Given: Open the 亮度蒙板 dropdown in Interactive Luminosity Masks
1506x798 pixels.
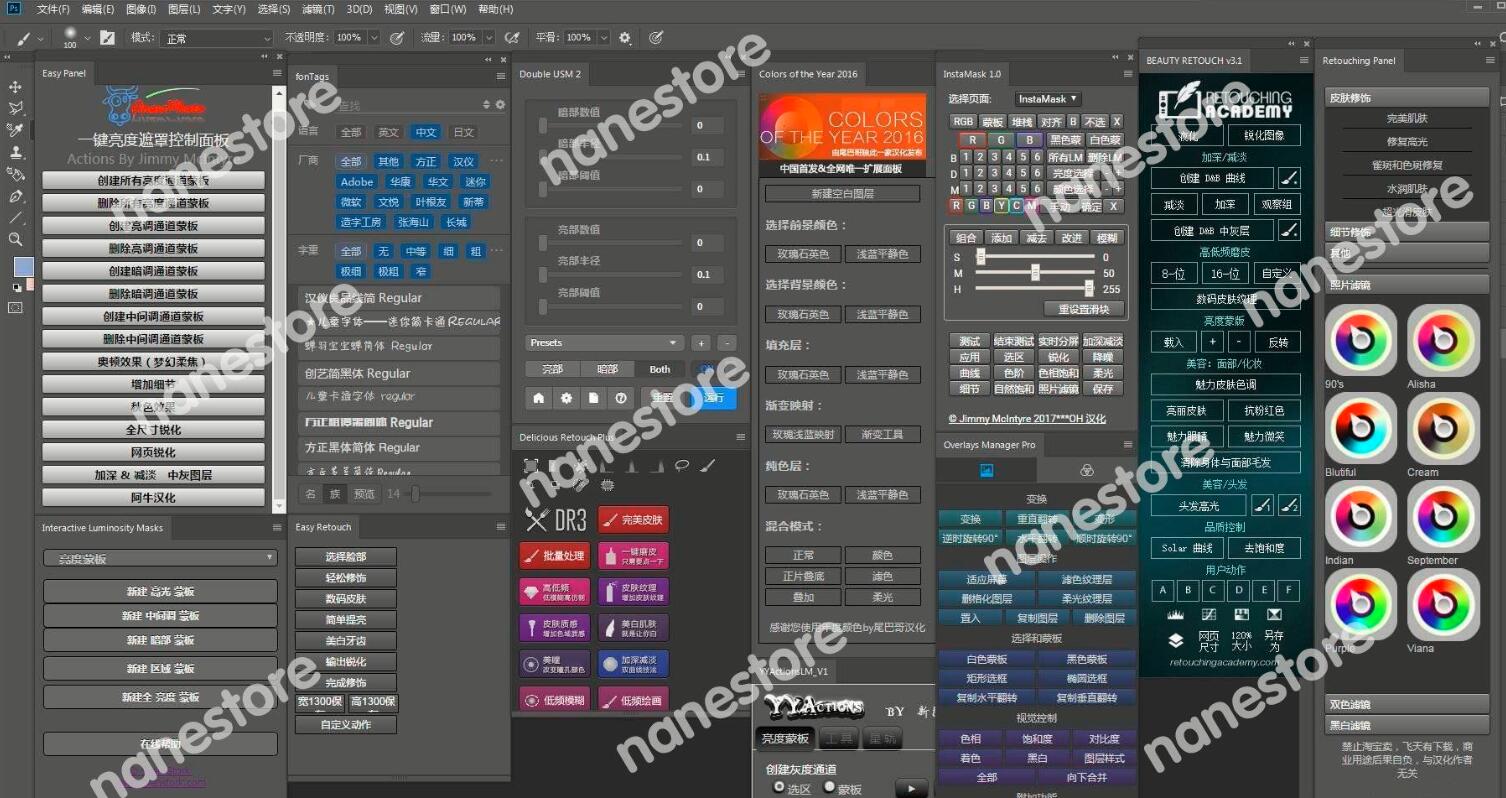Looking at the screenshot, I should 160,558.
